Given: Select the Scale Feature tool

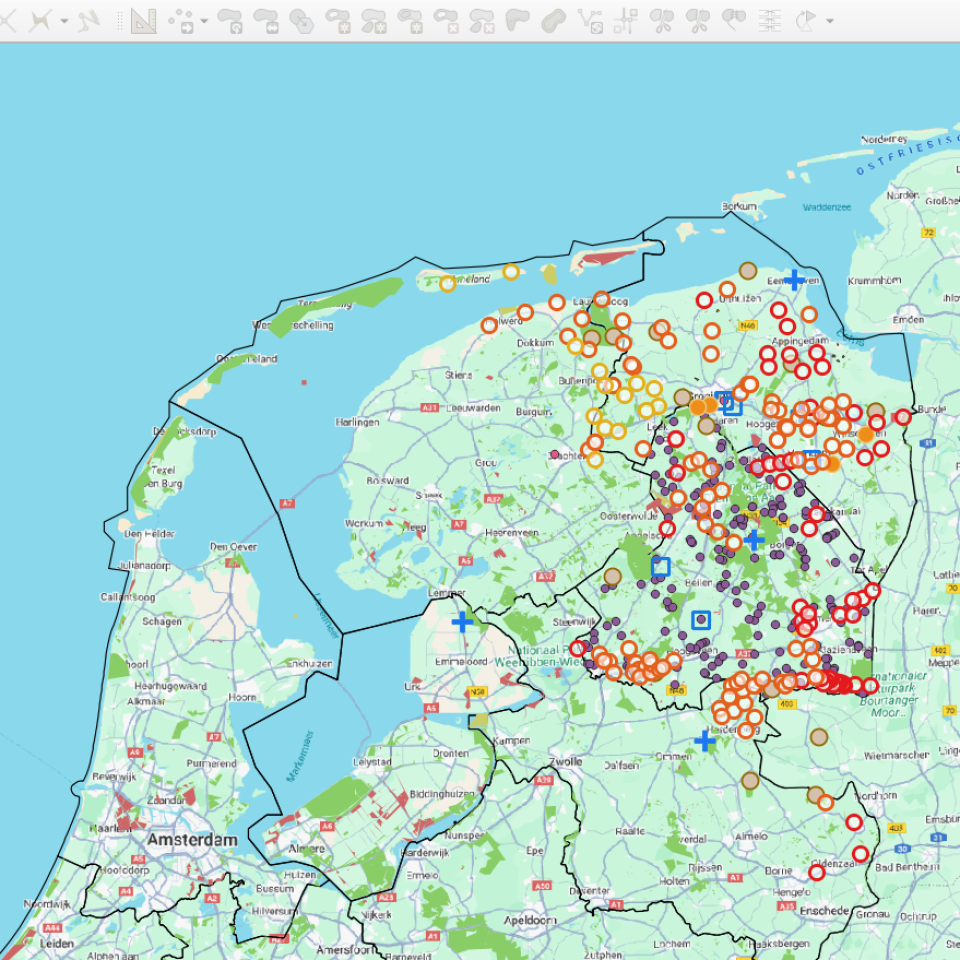Looking at the screenshot, I should [266, 20].
